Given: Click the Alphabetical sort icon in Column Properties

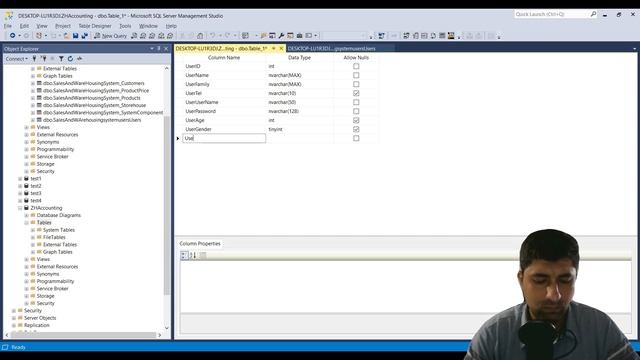Looking at the screenshot, I should (193, 255).
